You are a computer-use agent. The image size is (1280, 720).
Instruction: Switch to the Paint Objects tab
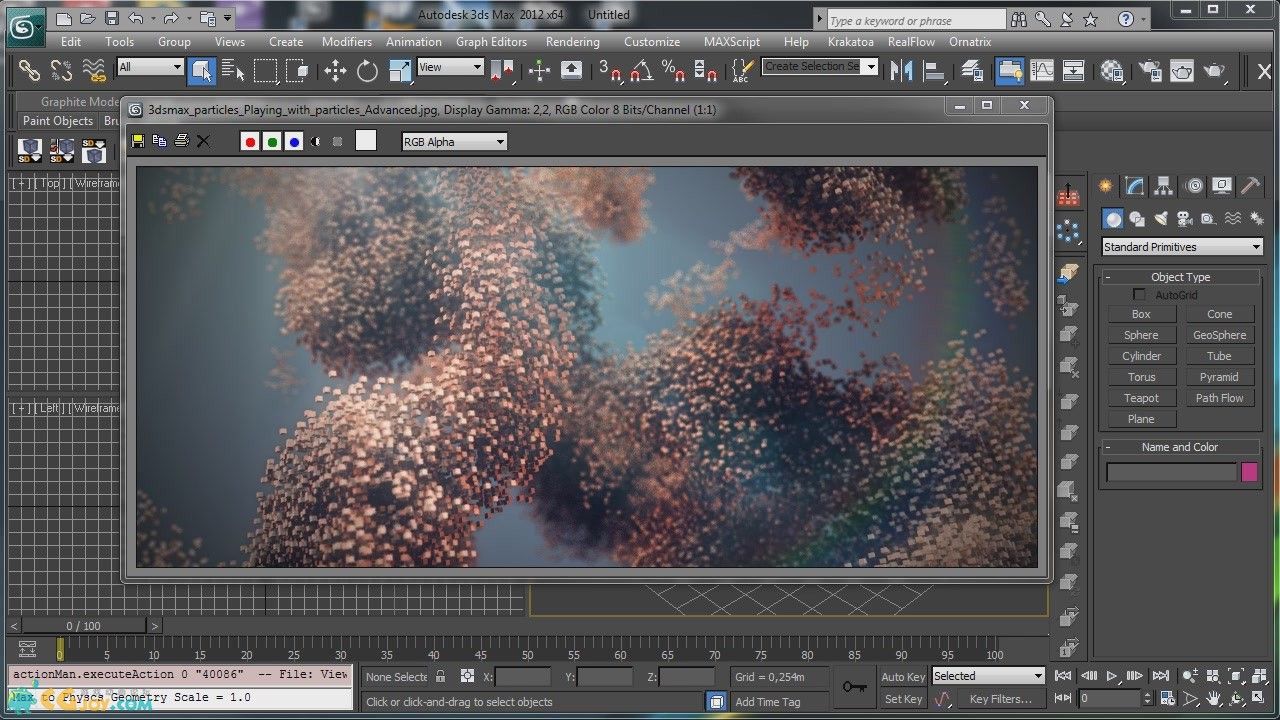pos(58,121)
